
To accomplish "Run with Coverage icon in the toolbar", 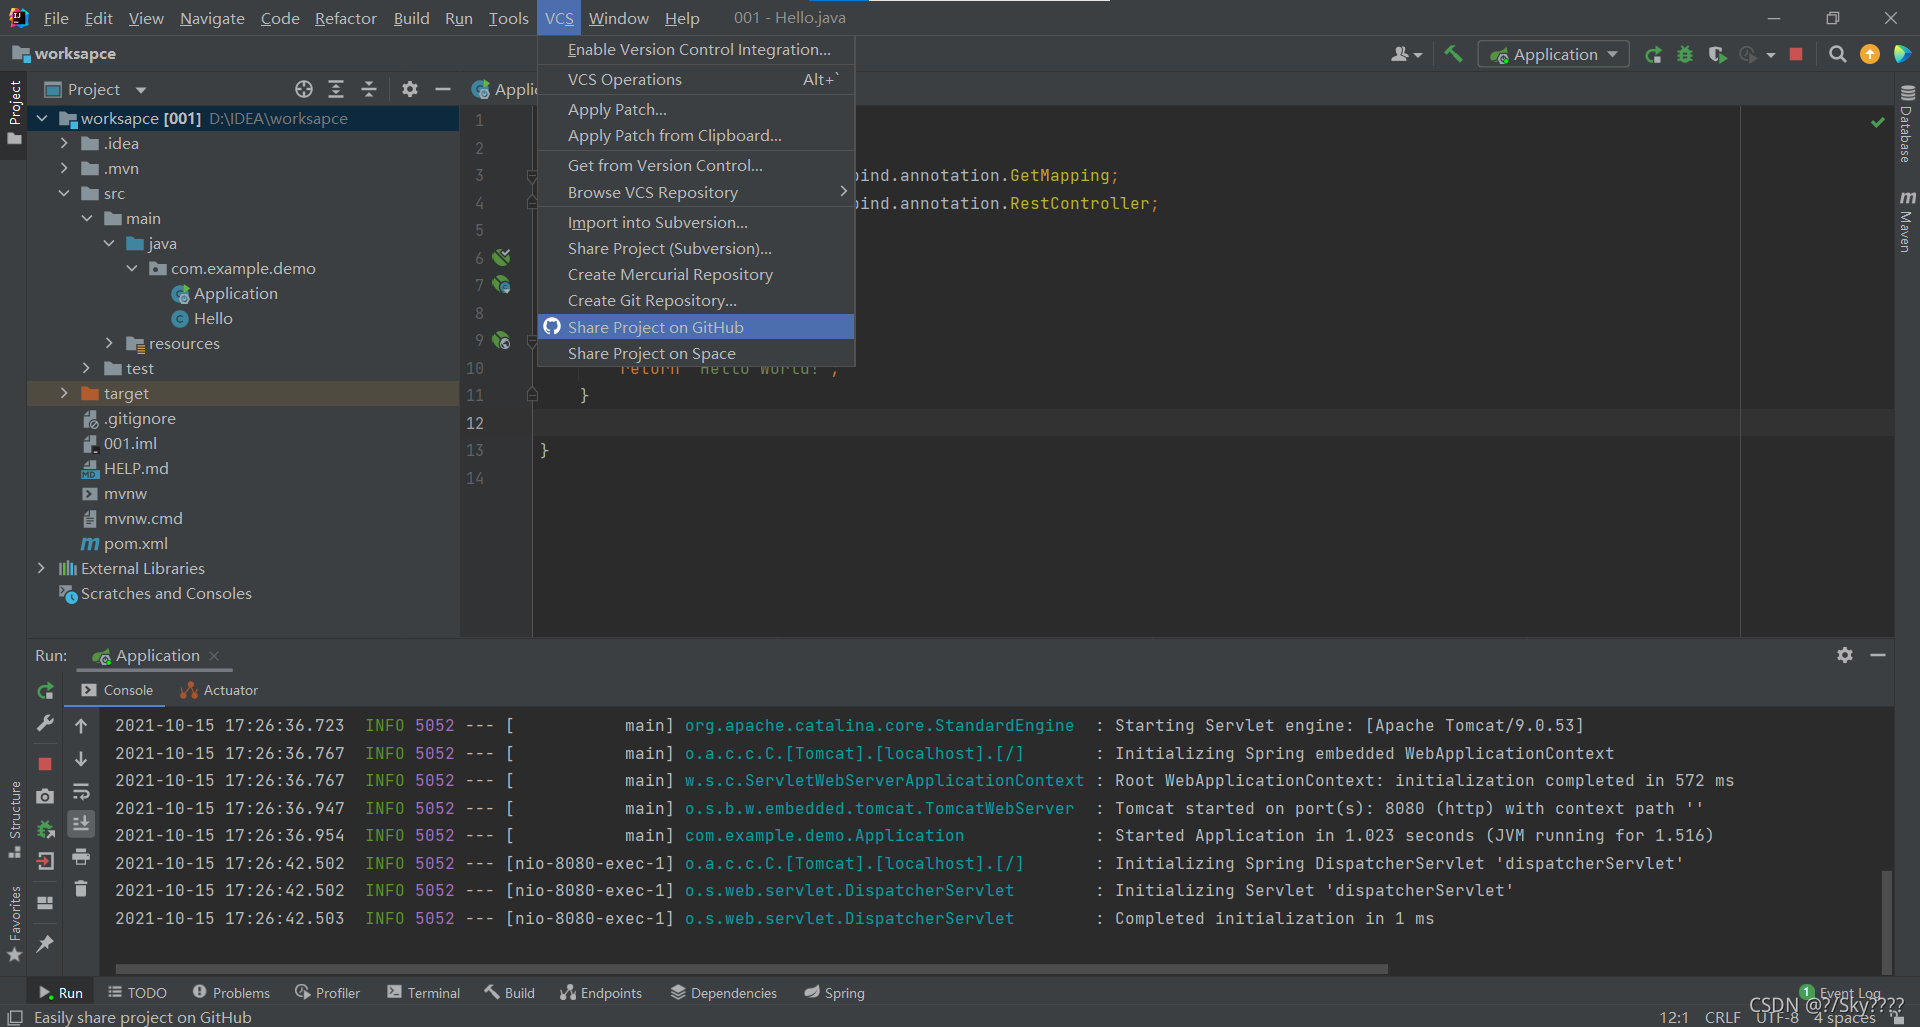I will click(x=1717, y=55).
